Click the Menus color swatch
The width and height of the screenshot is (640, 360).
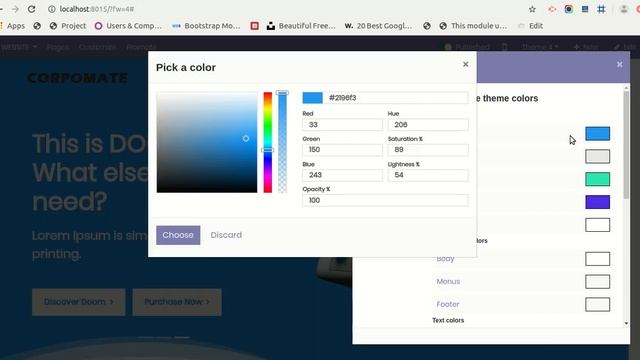tap(598, 282)
